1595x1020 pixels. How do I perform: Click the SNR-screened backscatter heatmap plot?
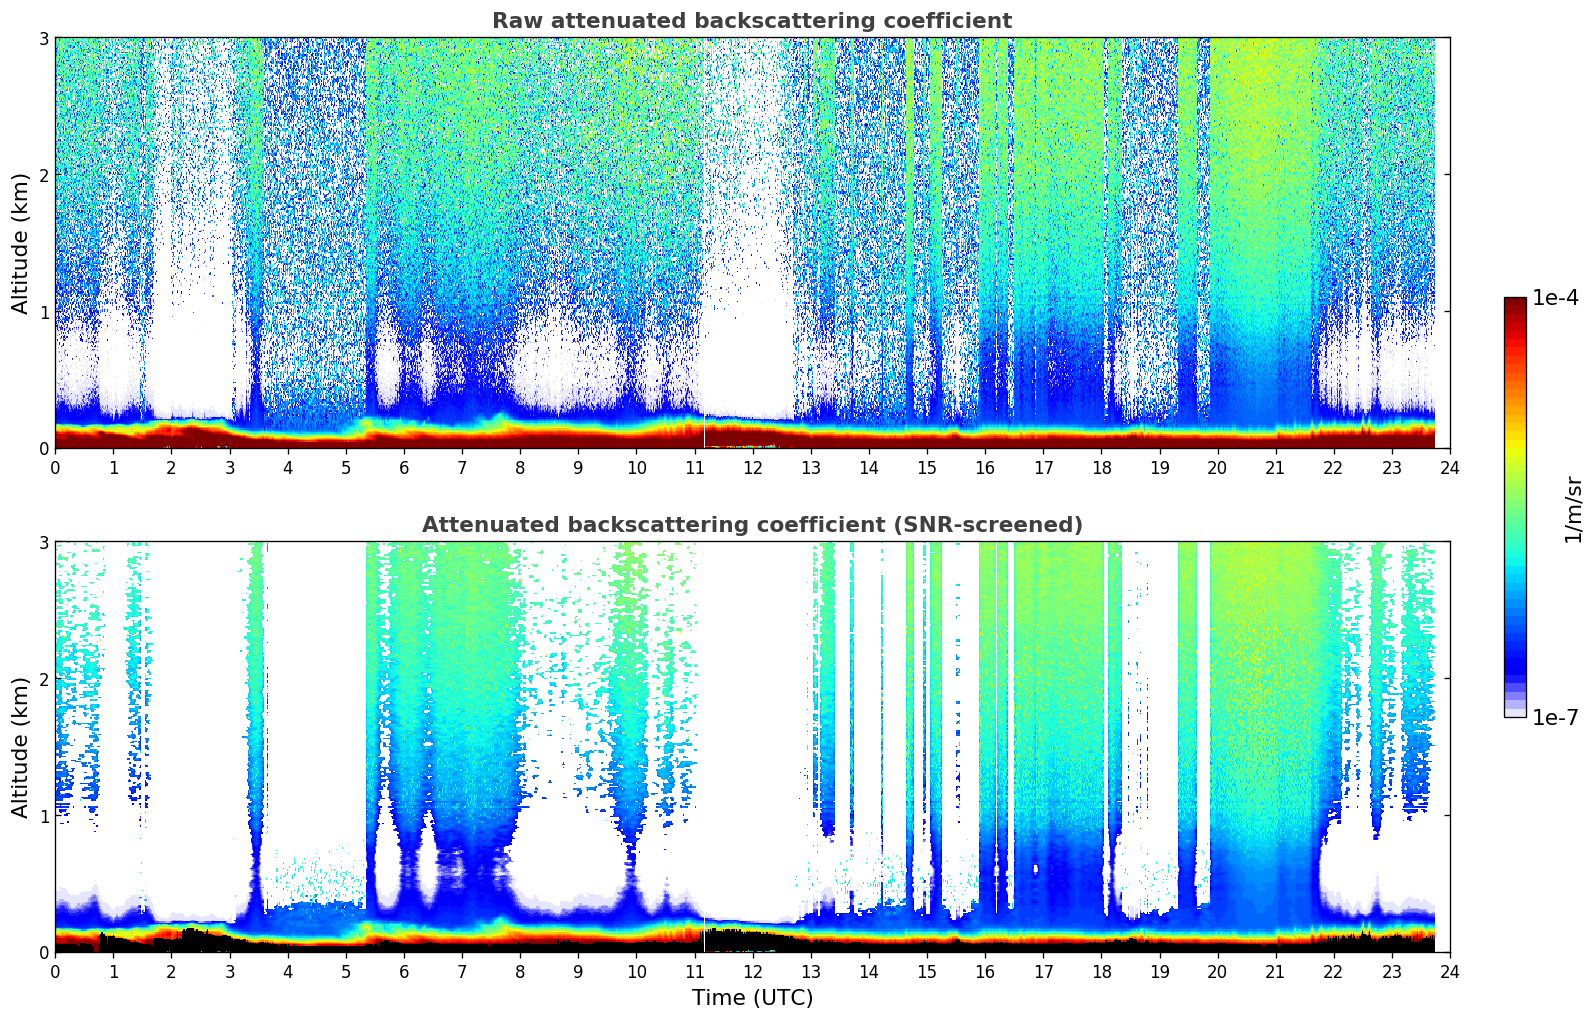click(752, 747)
